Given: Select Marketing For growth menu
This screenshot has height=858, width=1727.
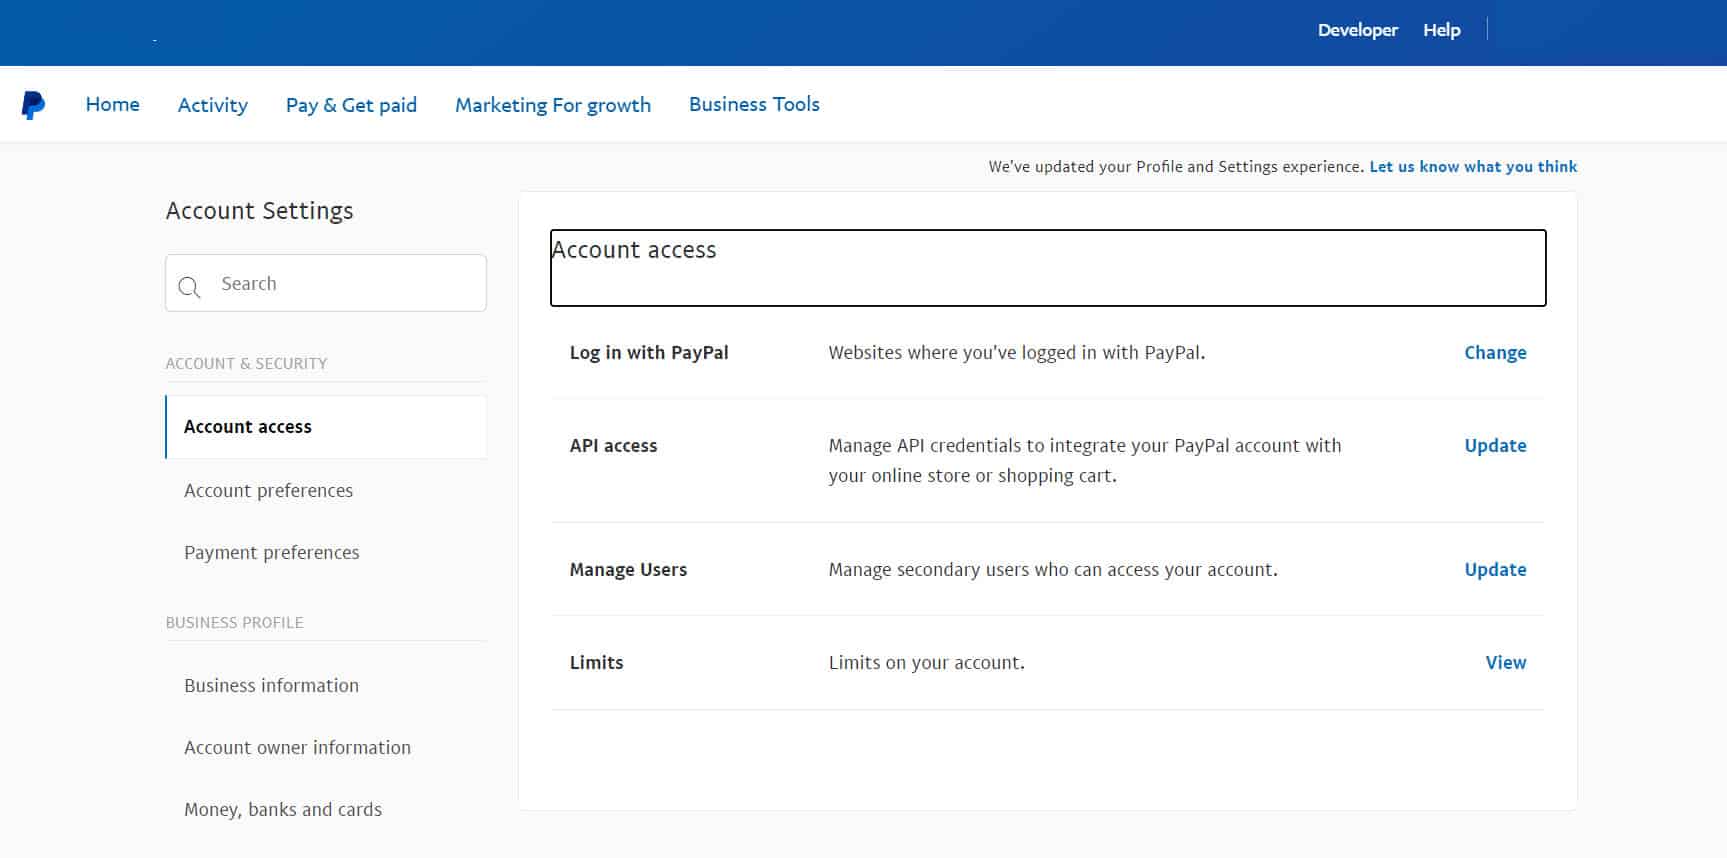Looking at the screenshot, I should (x=552, y=105).
